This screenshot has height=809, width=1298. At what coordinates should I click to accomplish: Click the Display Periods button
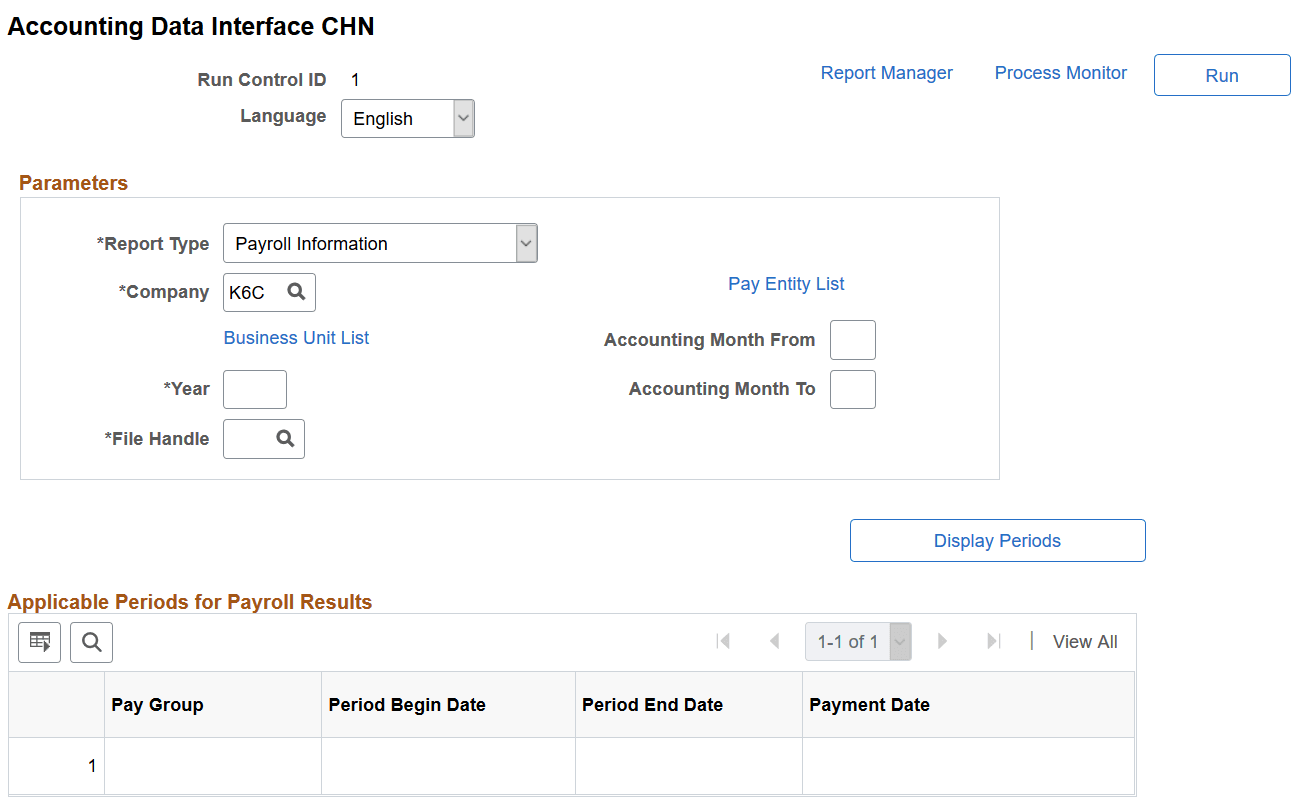pyautogui.click(x=997, y=540)
